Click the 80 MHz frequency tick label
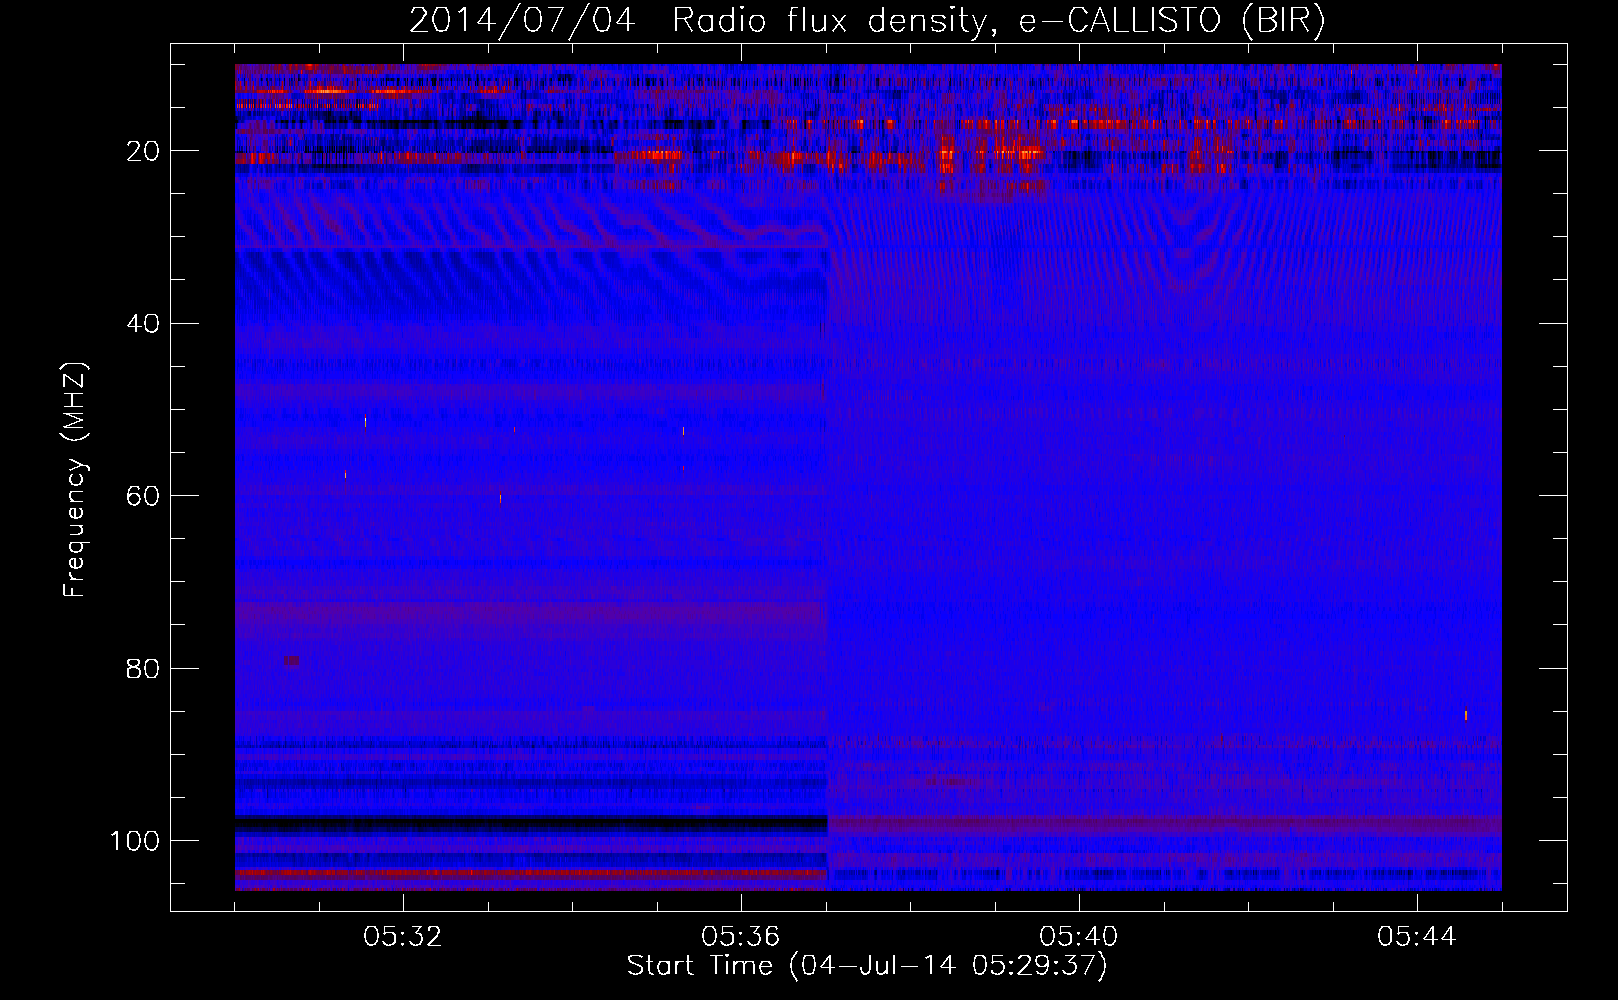 tap(143, 668)
